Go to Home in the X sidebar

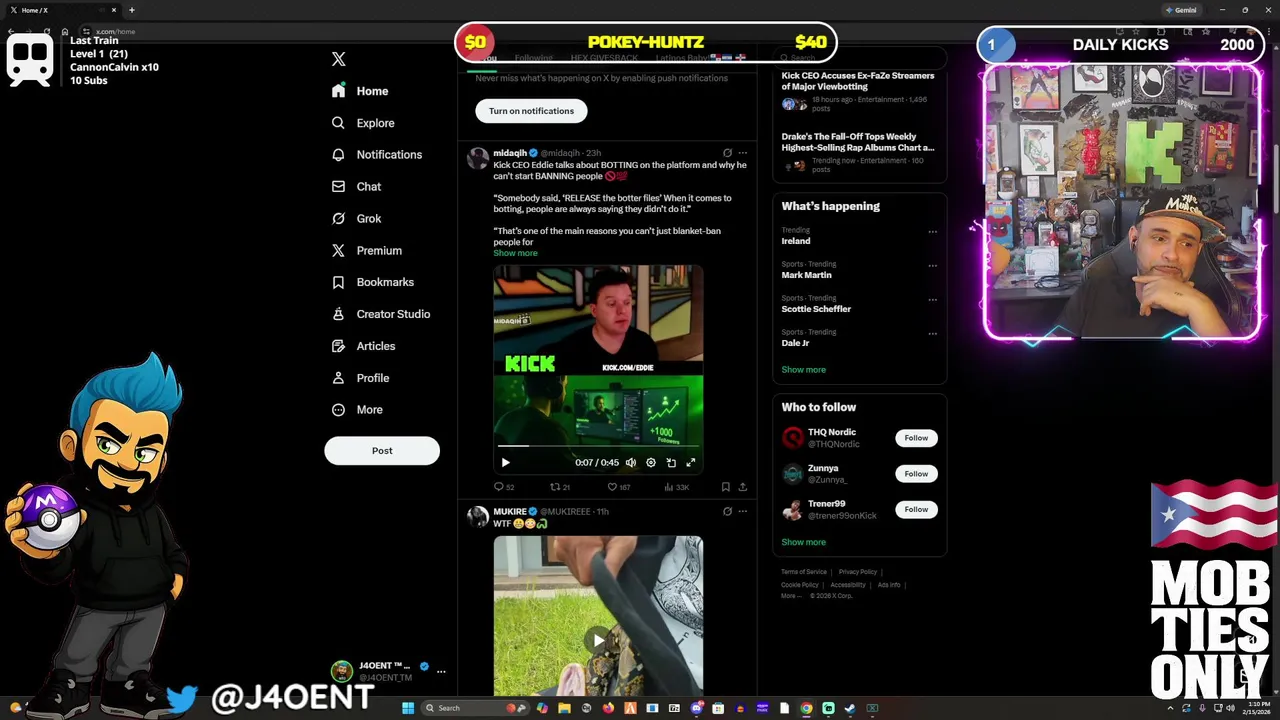pyautogui.click(x=360, y=91)
